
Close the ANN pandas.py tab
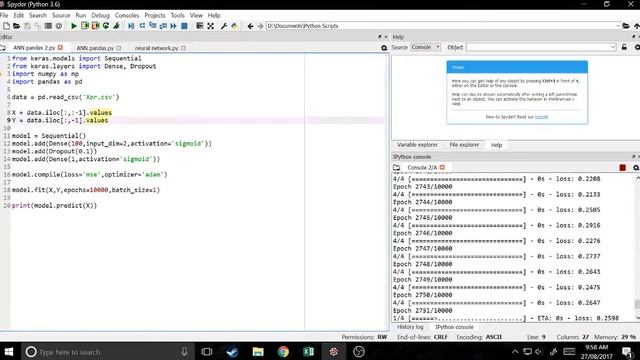click(x=119, y=48)
